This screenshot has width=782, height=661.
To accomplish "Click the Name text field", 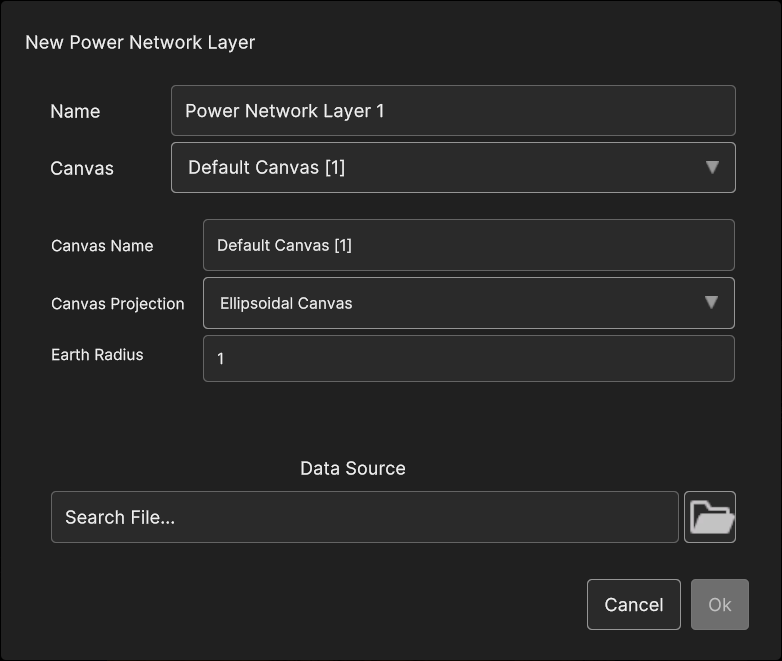I will (453, 111).
